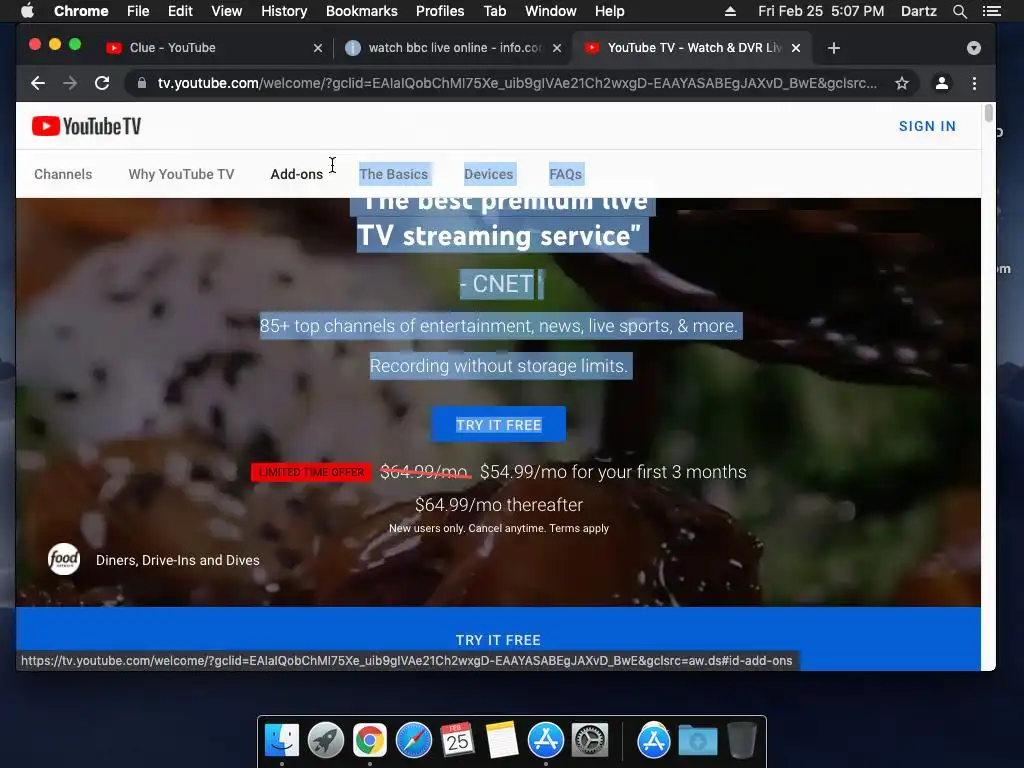Open App Store next to the Notes icon
Viewport: 1024px width, 768px height.
(x=545, y=740)
